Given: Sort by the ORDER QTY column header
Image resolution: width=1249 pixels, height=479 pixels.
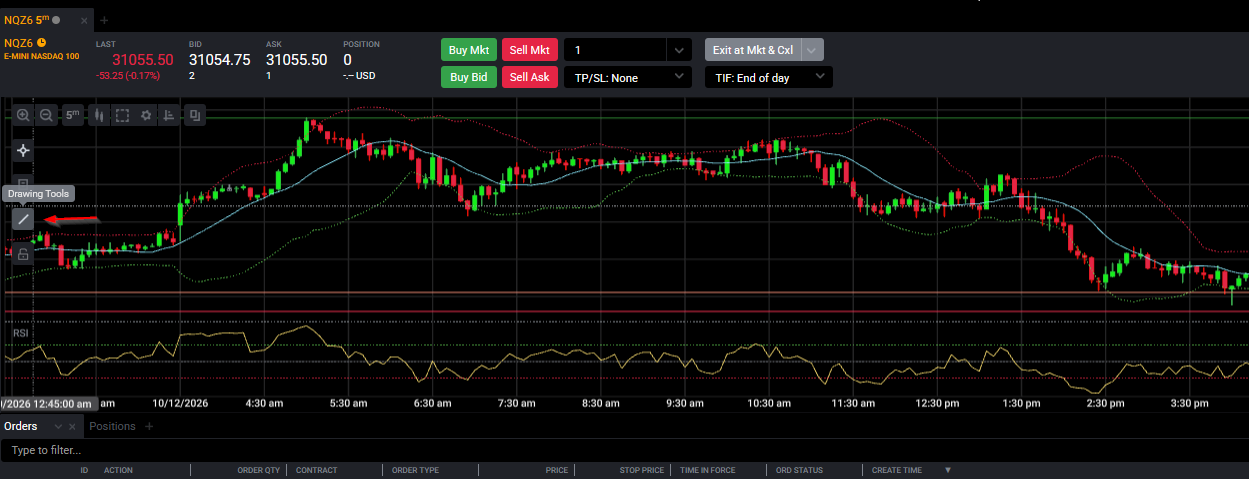Looking at the screenshot, I should pyautogui.click(x=258, y=470).
